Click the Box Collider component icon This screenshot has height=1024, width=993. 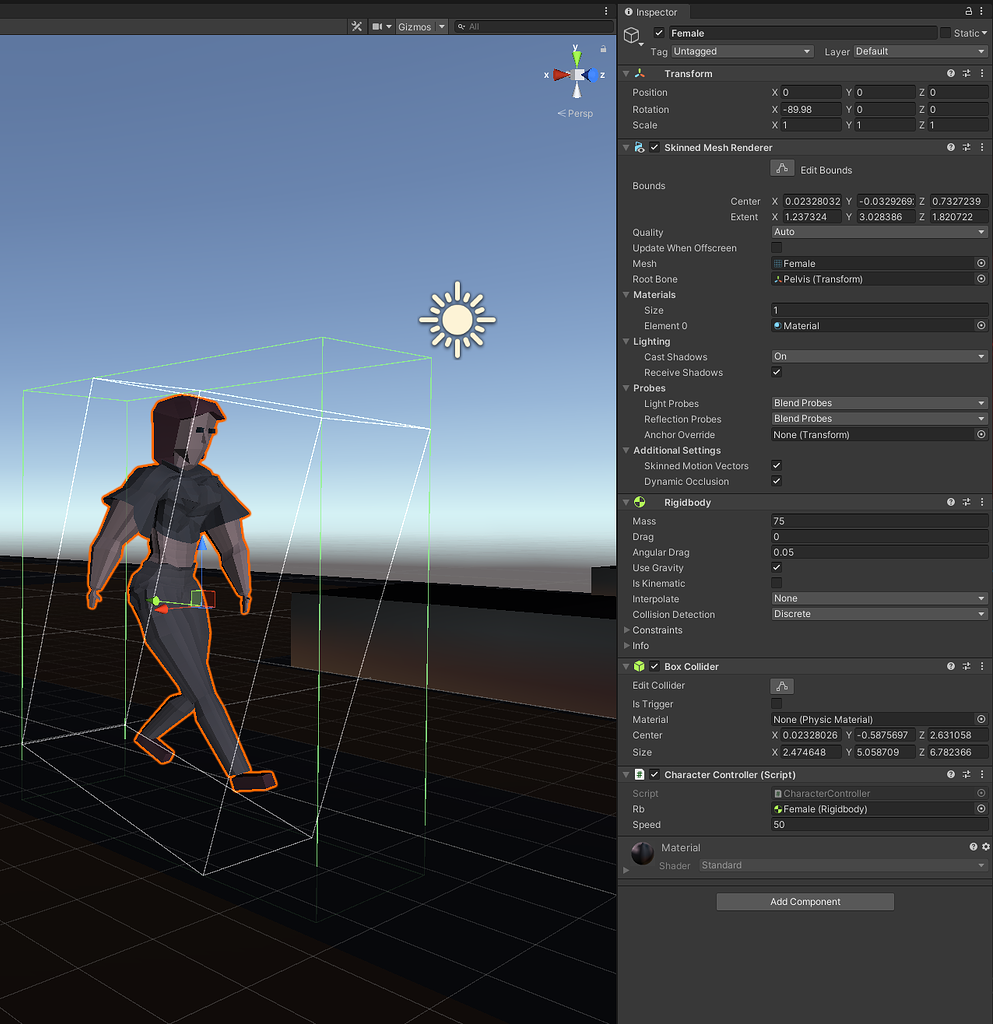tap(638, 666)
